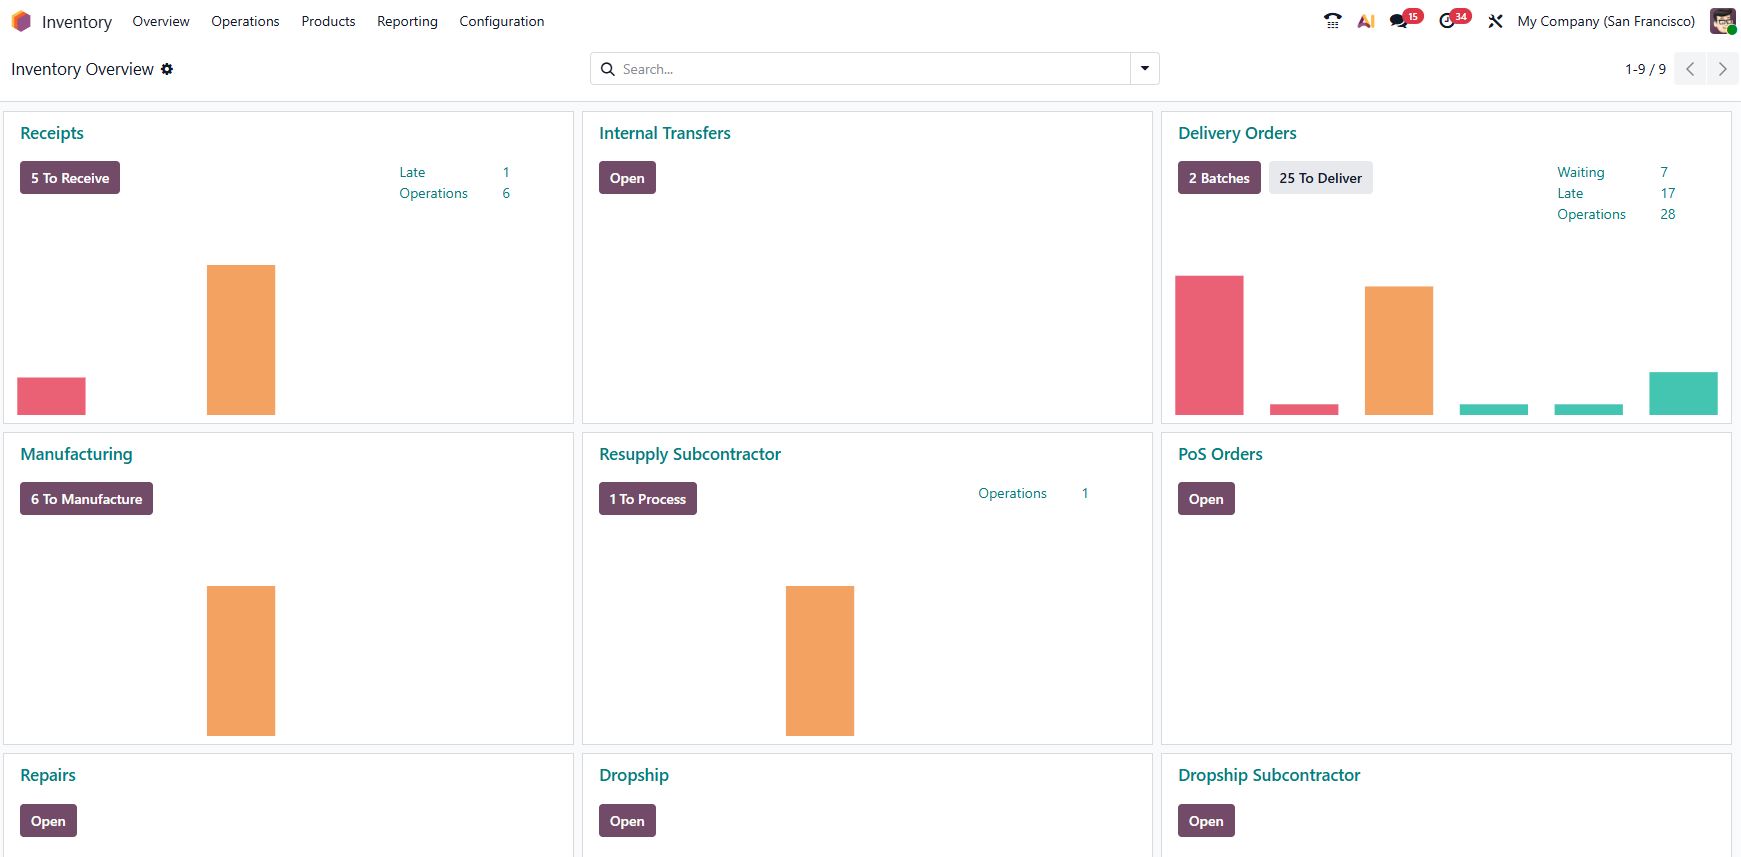This screenshot has width=1741, height=857.
Task: Click the 2 Batches button
Action: point(1219,178)
